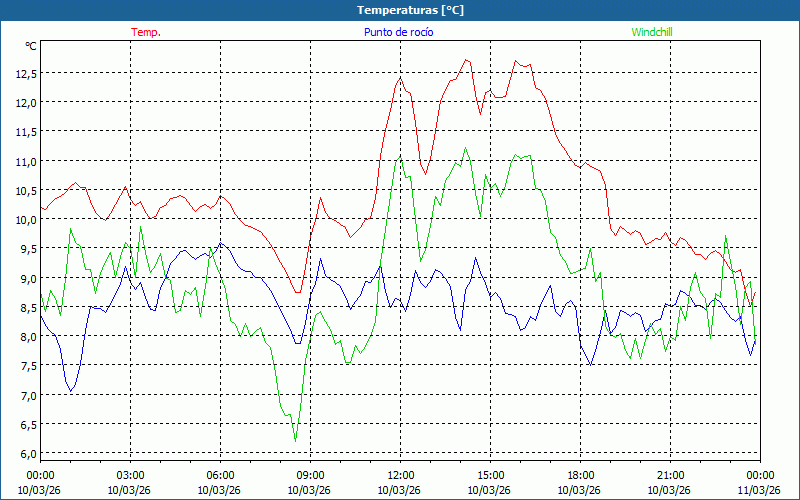Select the blue "Punto de rocío" legend label
Screen dimensions: 800x500
tap(399, 32)
